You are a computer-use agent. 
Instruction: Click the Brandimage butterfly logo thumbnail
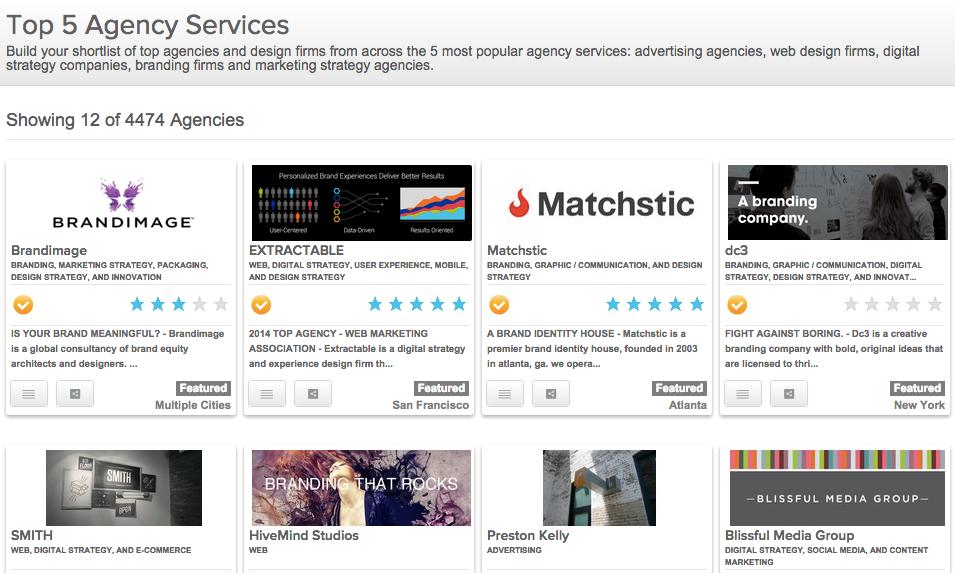click(x=122, y=203)
